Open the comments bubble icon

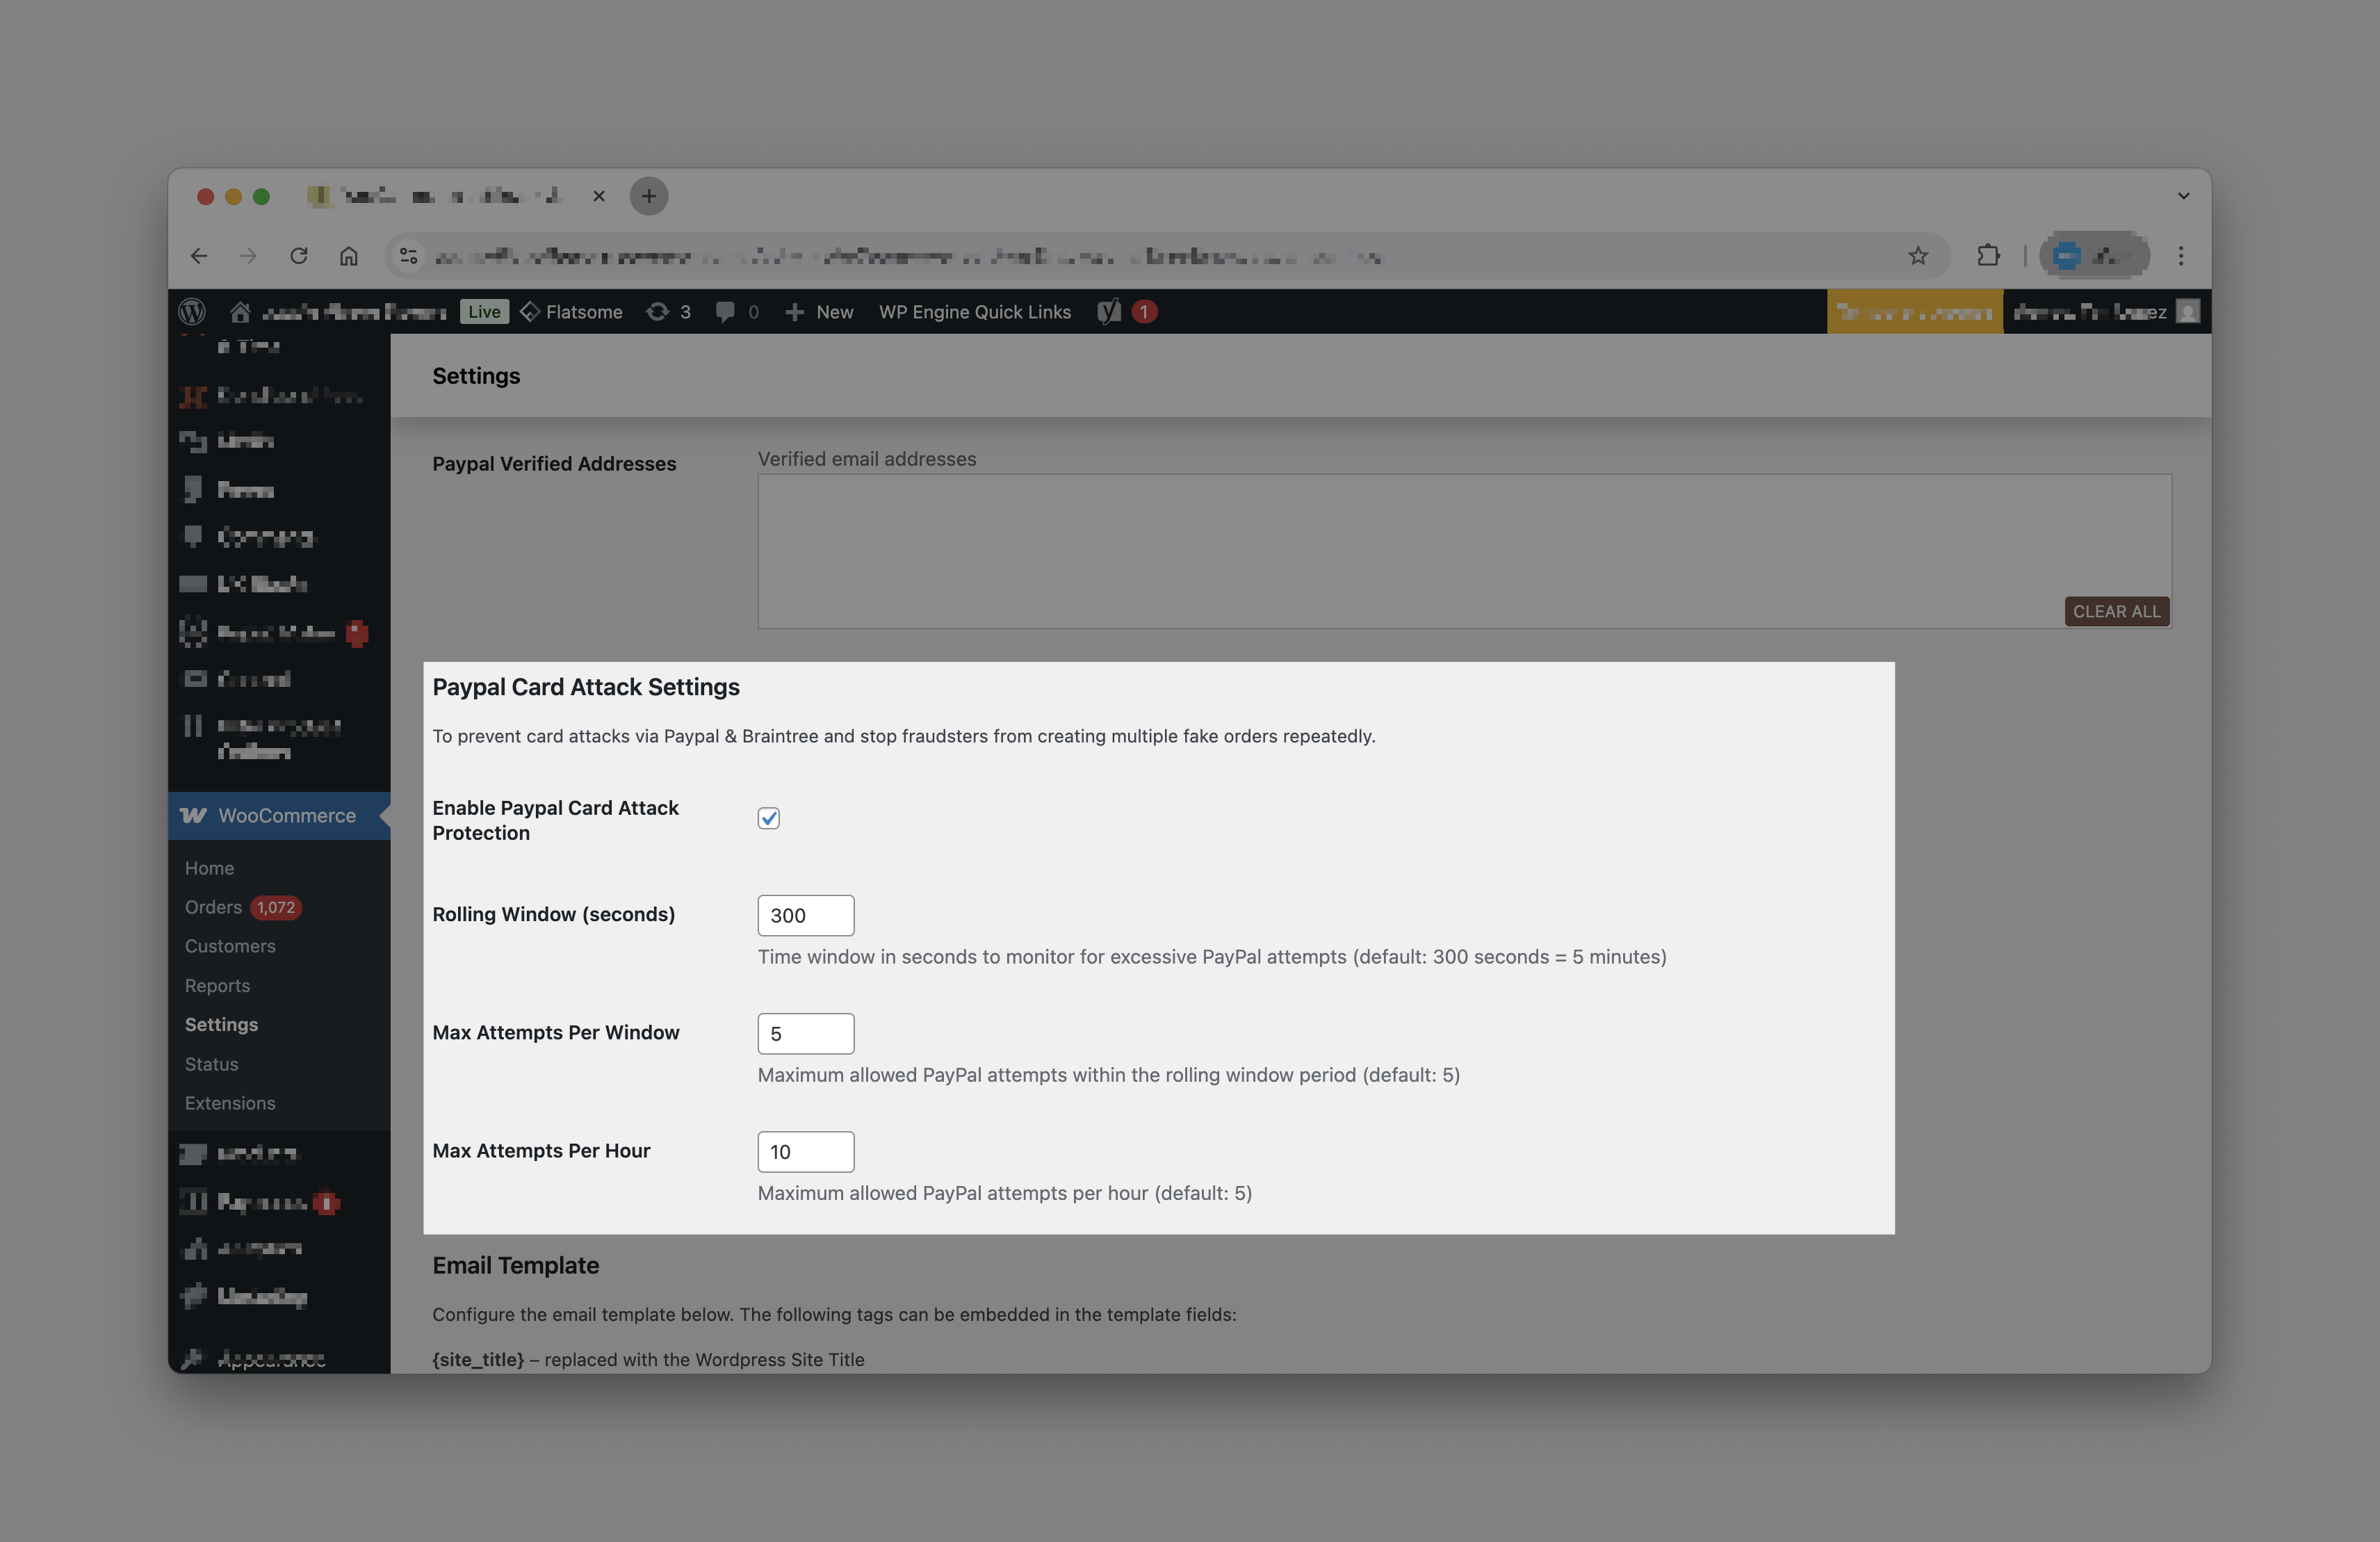tap(725, 312)
